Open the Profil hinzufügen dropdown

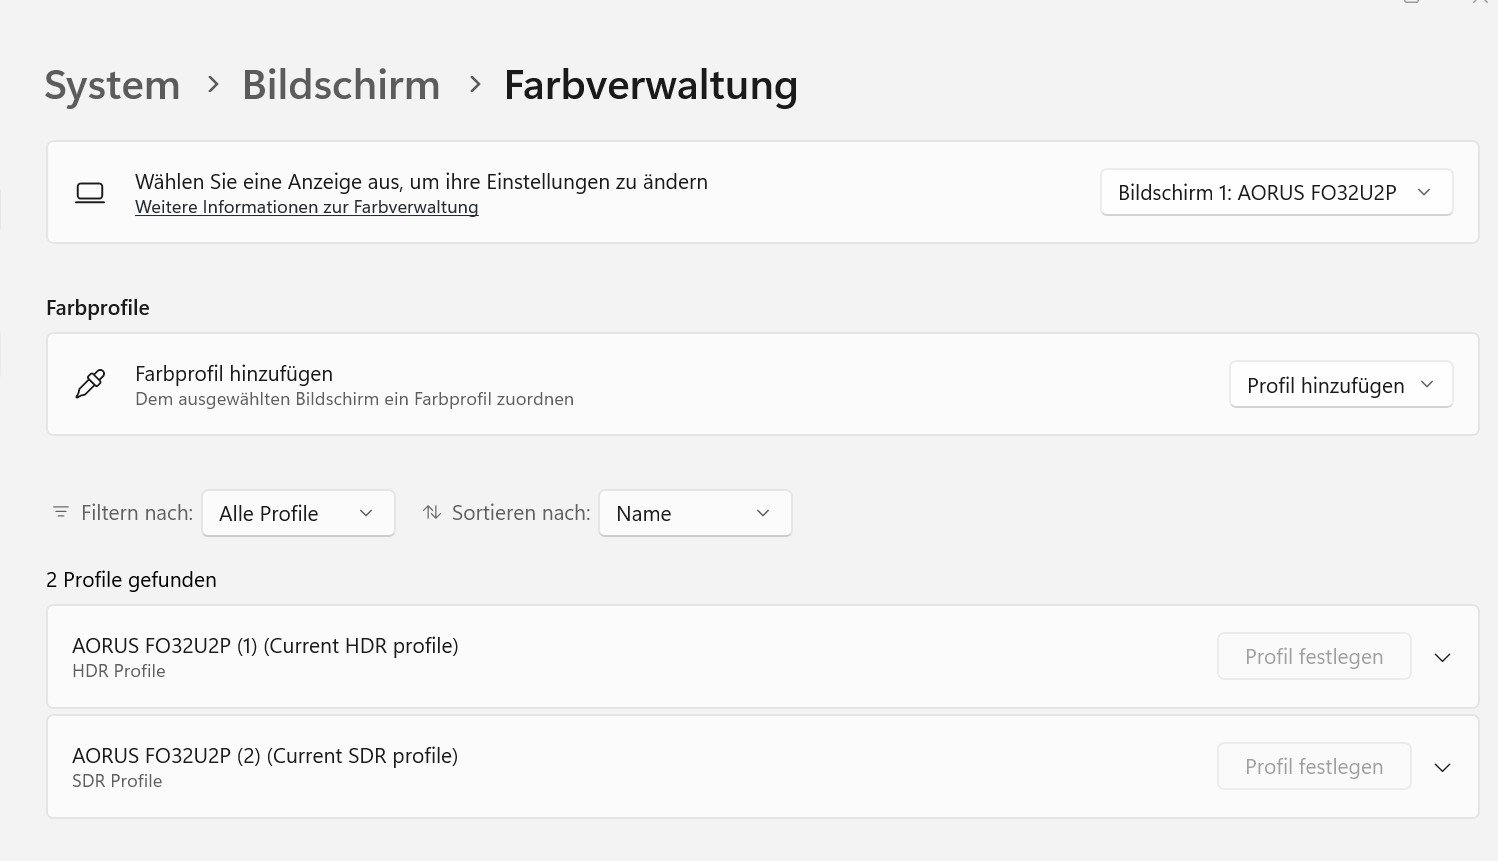pos(1340,385)
